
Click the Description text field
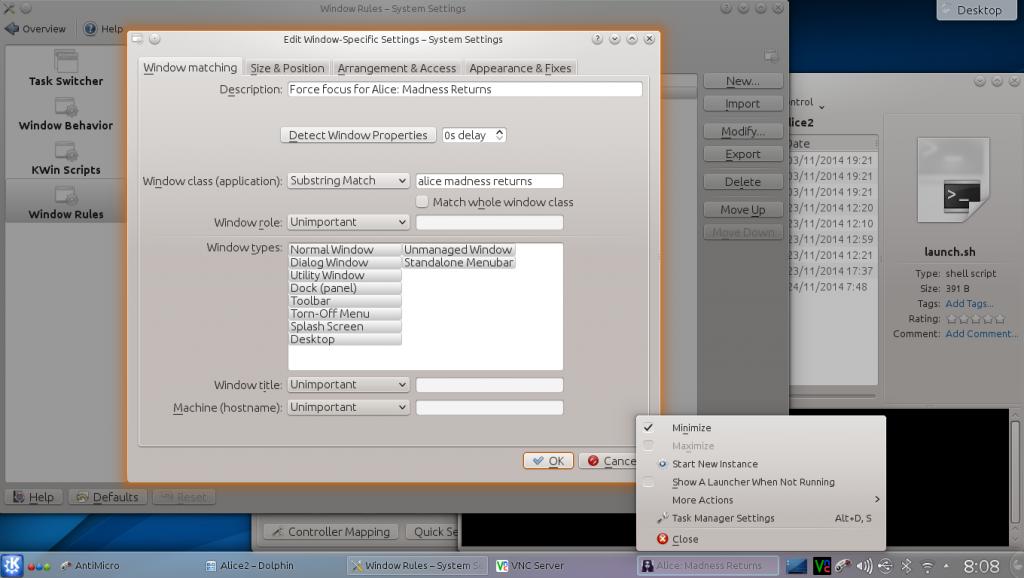464,89
